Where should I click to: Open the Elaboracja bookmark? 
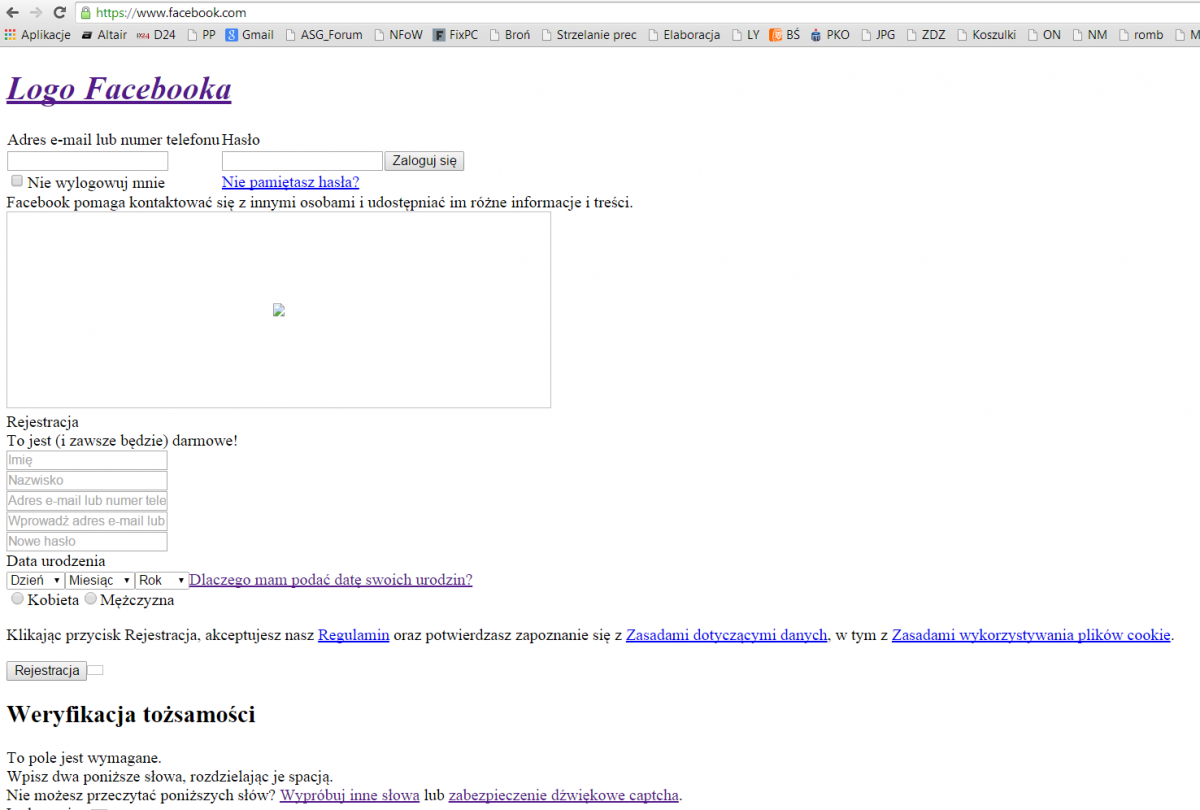[x=684, y=35]
